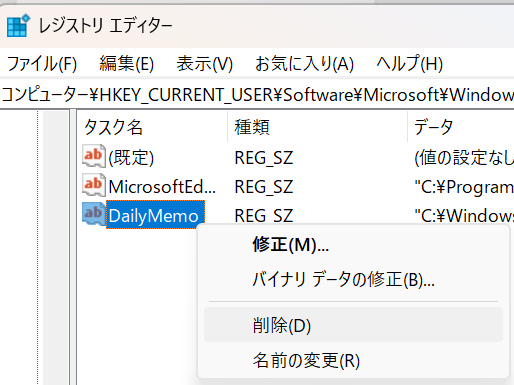Choose 修正(M)... from the context menu
Screen dimensions: 514x385
pyautogui.click(x=353, y=245)
